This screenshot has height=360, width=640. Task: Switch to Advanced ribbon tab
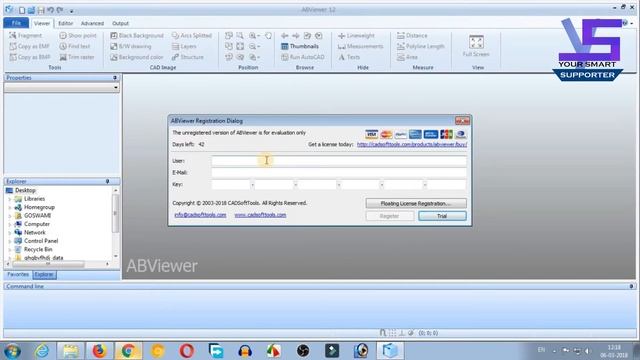92,23
